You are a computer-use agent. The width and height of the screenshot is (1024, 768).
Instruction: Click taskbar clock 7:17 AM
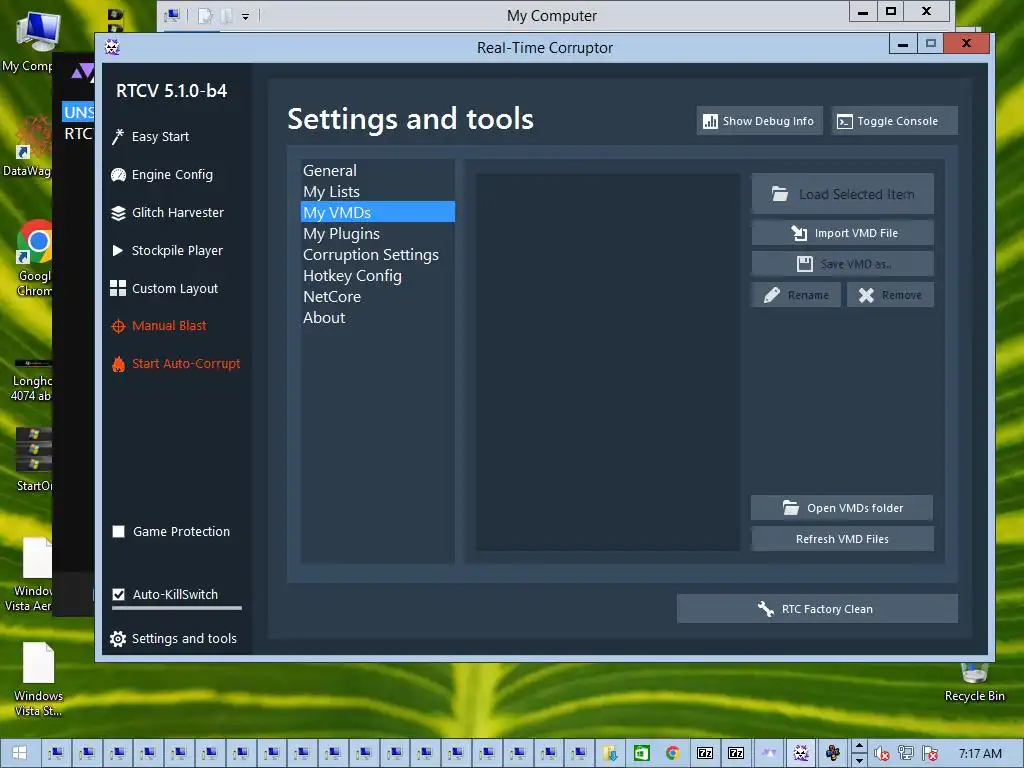tap(980, 754)
